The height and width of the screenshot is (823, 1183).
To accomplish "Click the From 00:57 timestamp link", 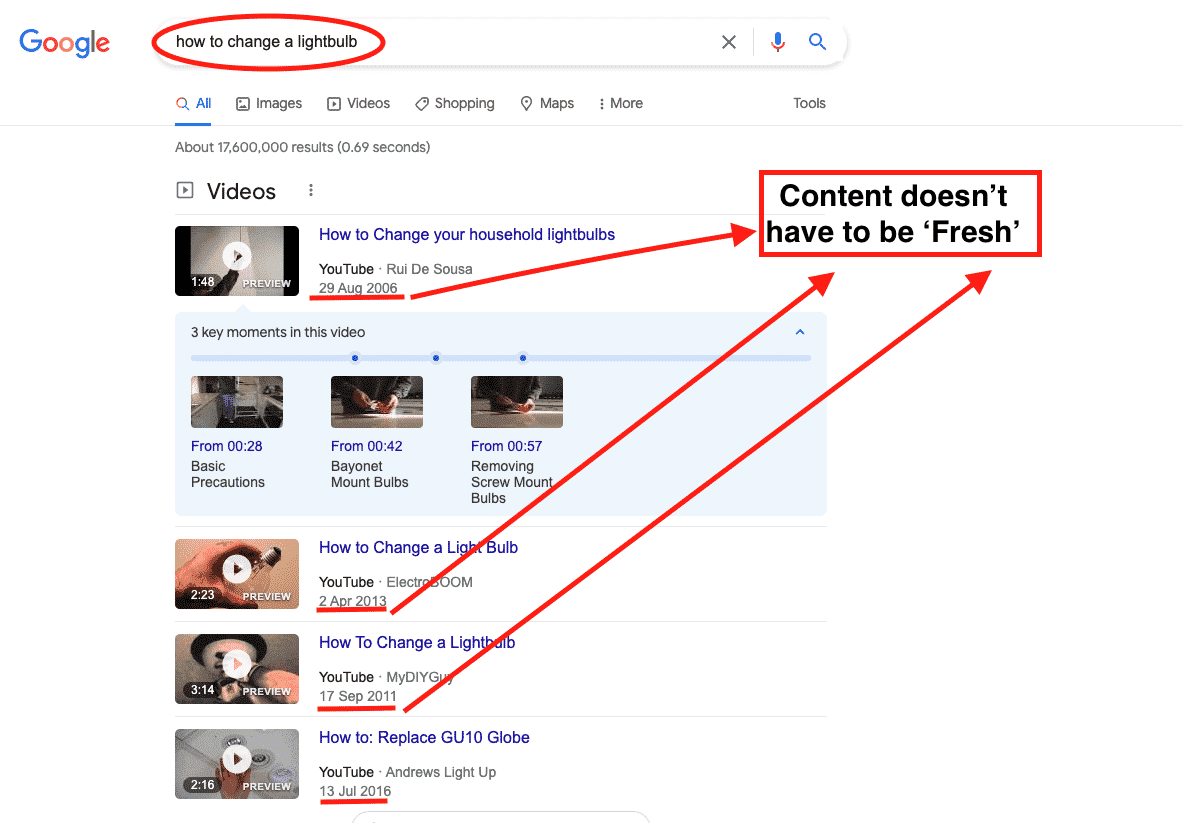I will tap(506, 446).
